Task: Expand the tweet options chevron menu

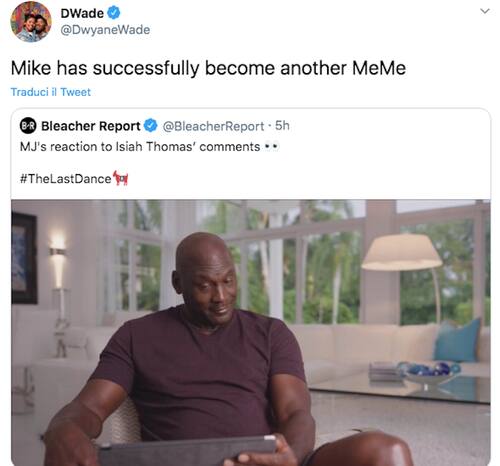Action: (x=485, y=11)
